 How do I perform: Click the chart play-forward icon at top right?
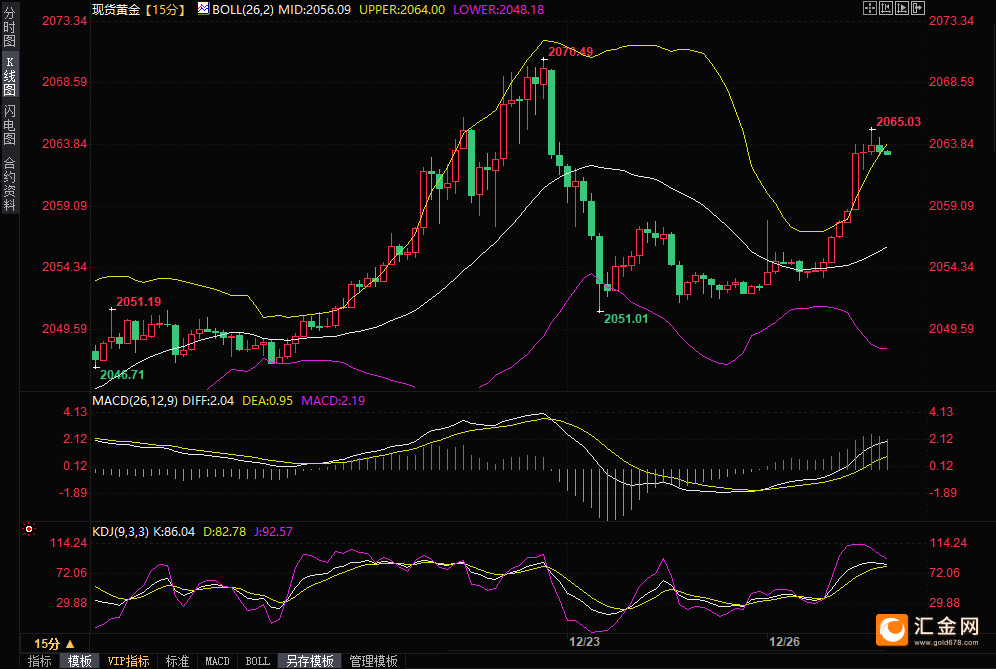point(902,8)
